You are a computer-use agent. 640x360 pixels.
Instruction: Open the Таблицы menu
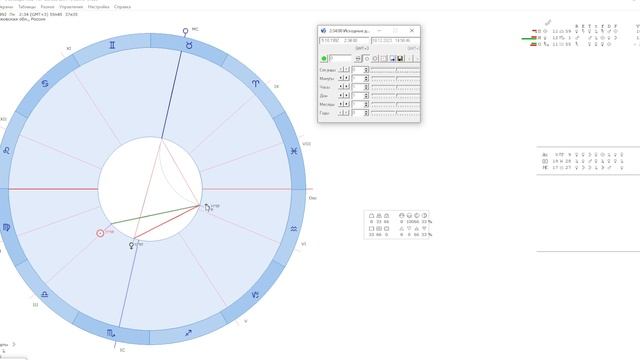pyautogui.click(x=27, y=7)
